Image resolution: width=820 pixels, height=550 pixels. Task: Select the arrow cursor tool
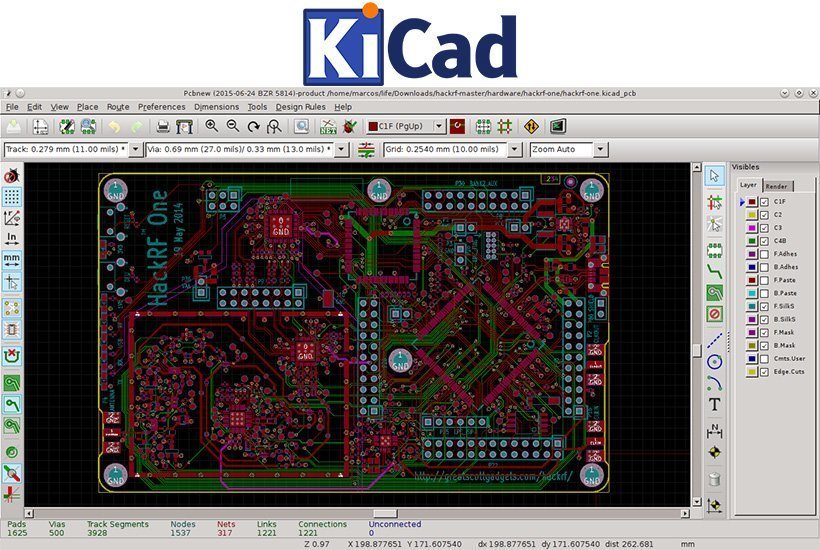coord(714,176)
